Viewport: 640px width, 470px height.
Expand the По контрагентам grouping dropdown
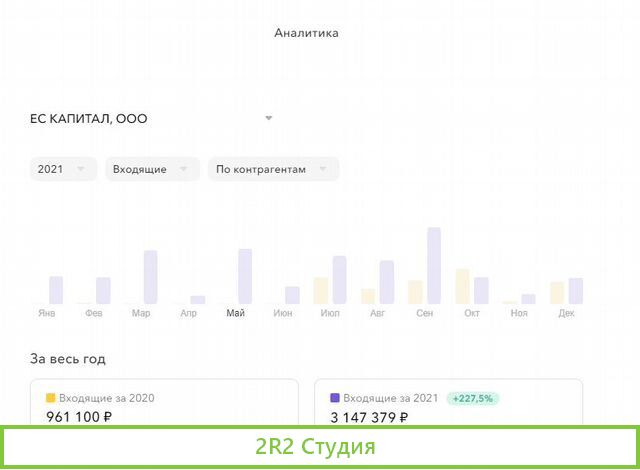tap(273, 169)
